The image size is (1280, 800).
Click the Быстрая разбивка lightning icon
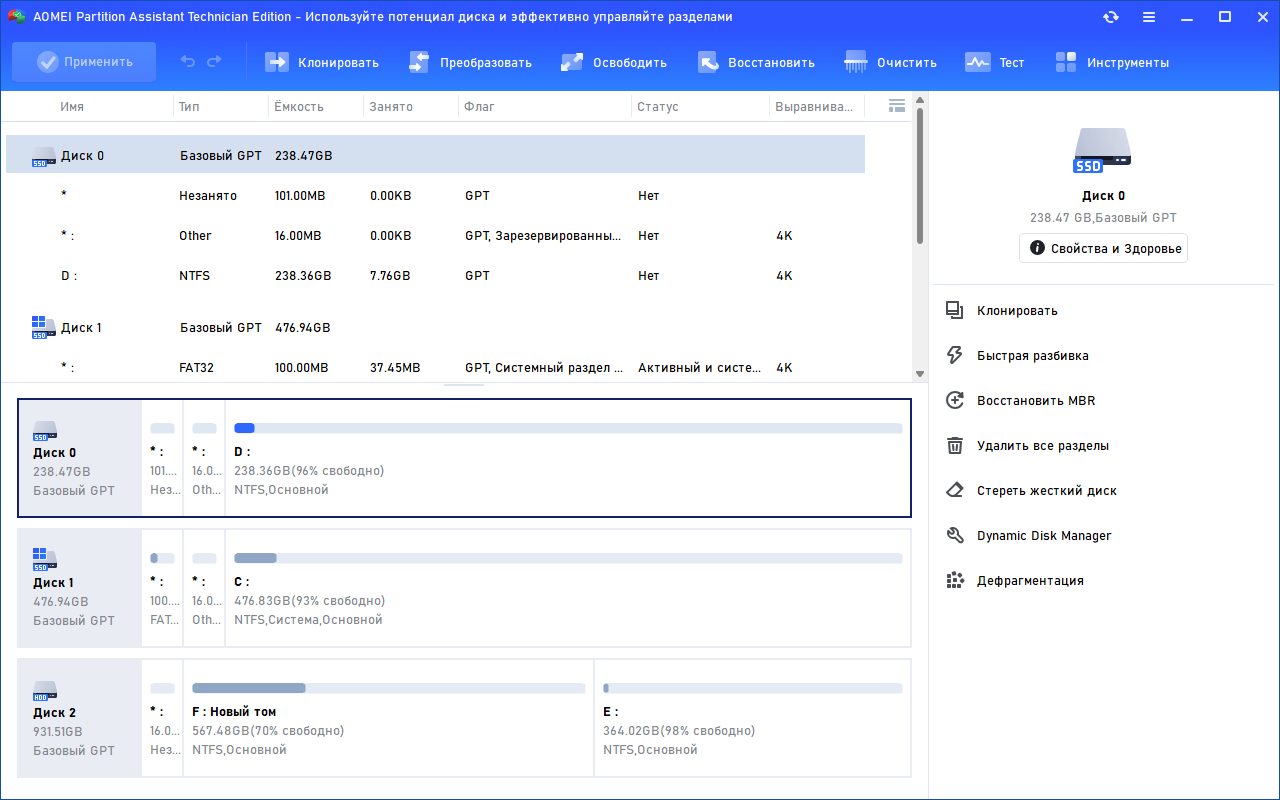click(954, 356)
